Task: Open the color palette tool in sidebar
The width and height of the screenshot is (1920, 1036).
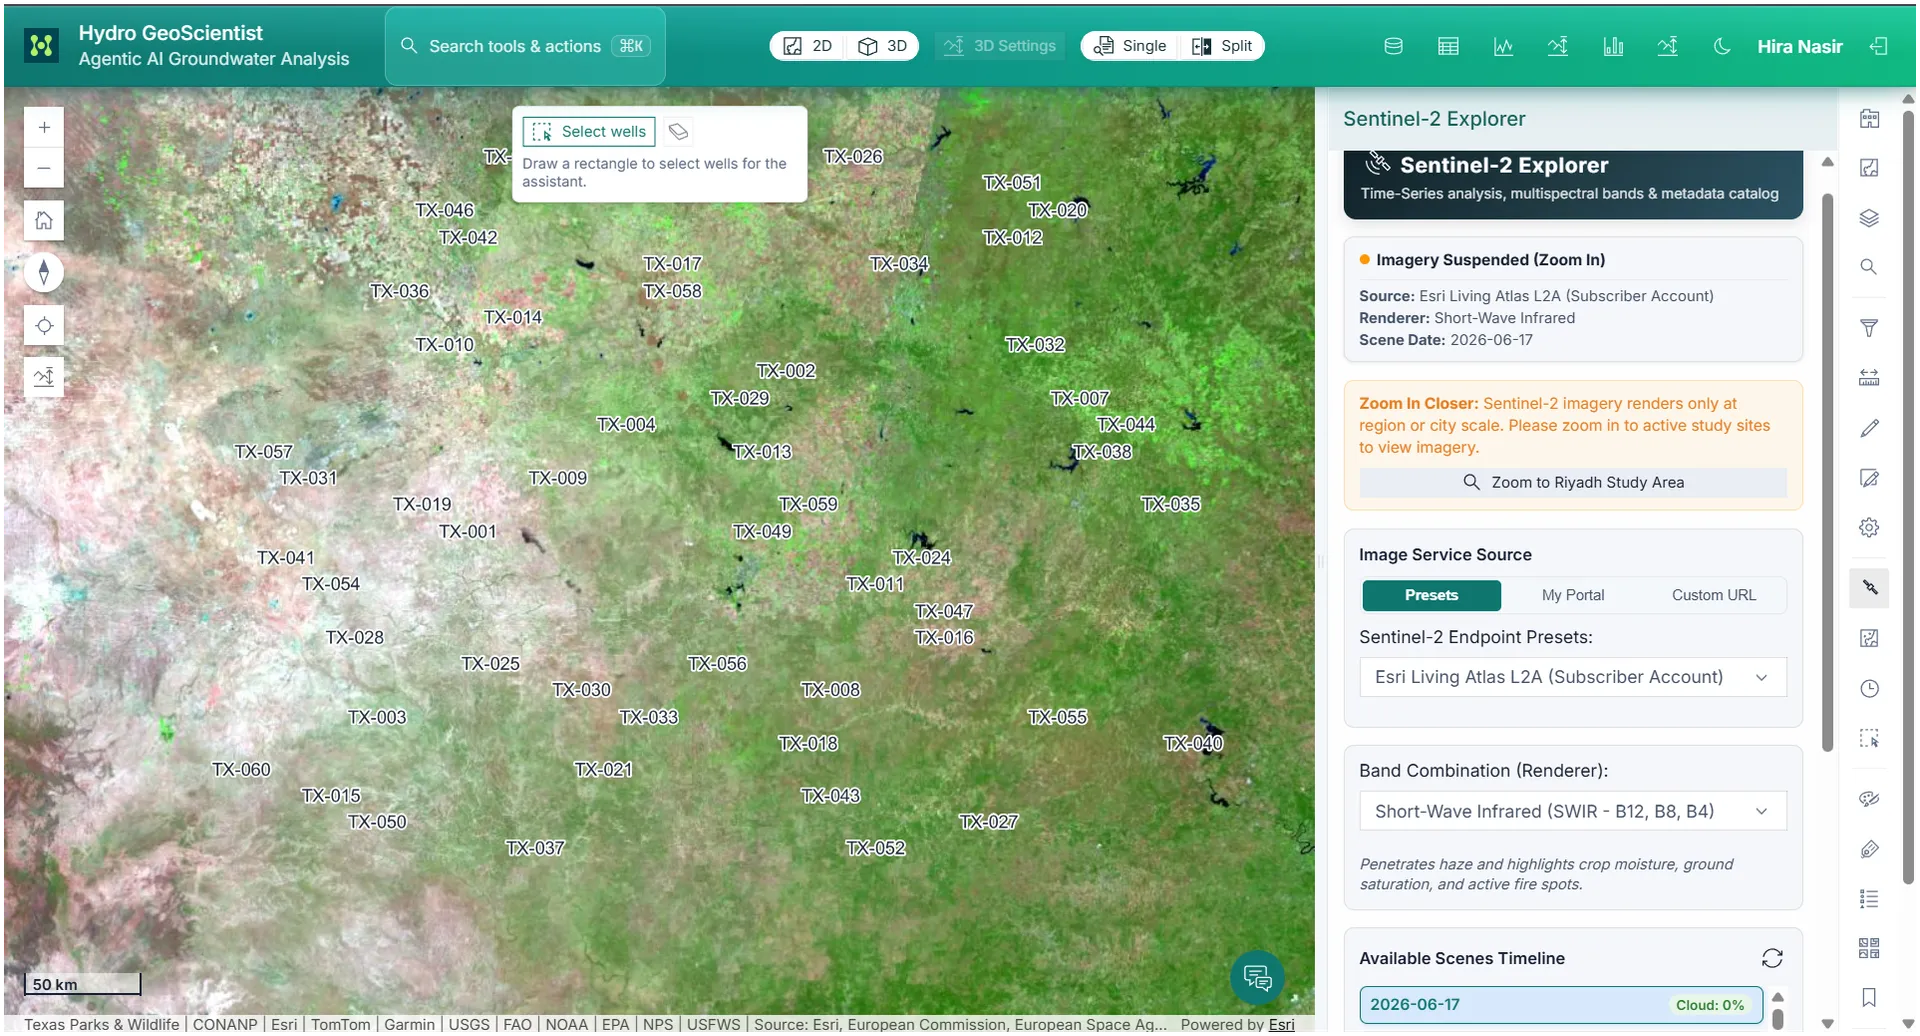Action: click(1869, 799)
